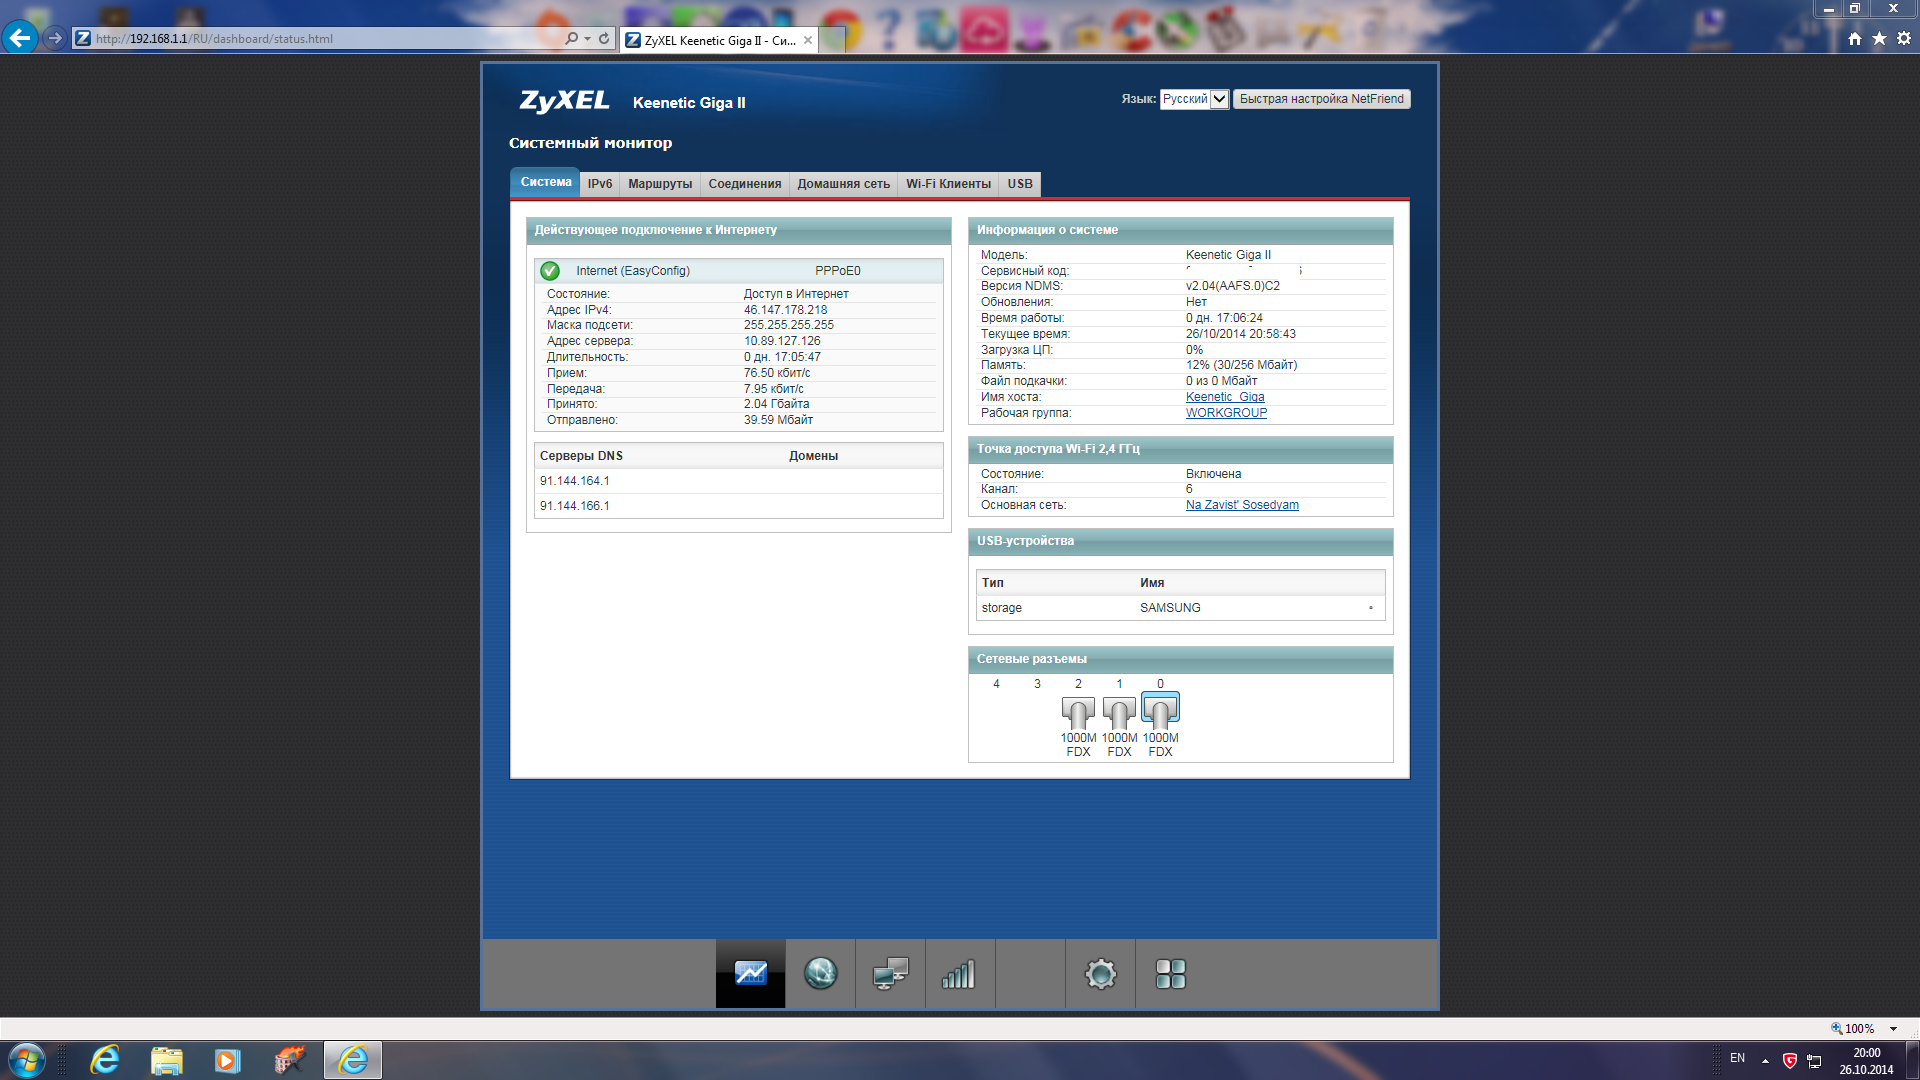Open the System settings gear icon
Screen dimensions: 1920x1080
1100,973
